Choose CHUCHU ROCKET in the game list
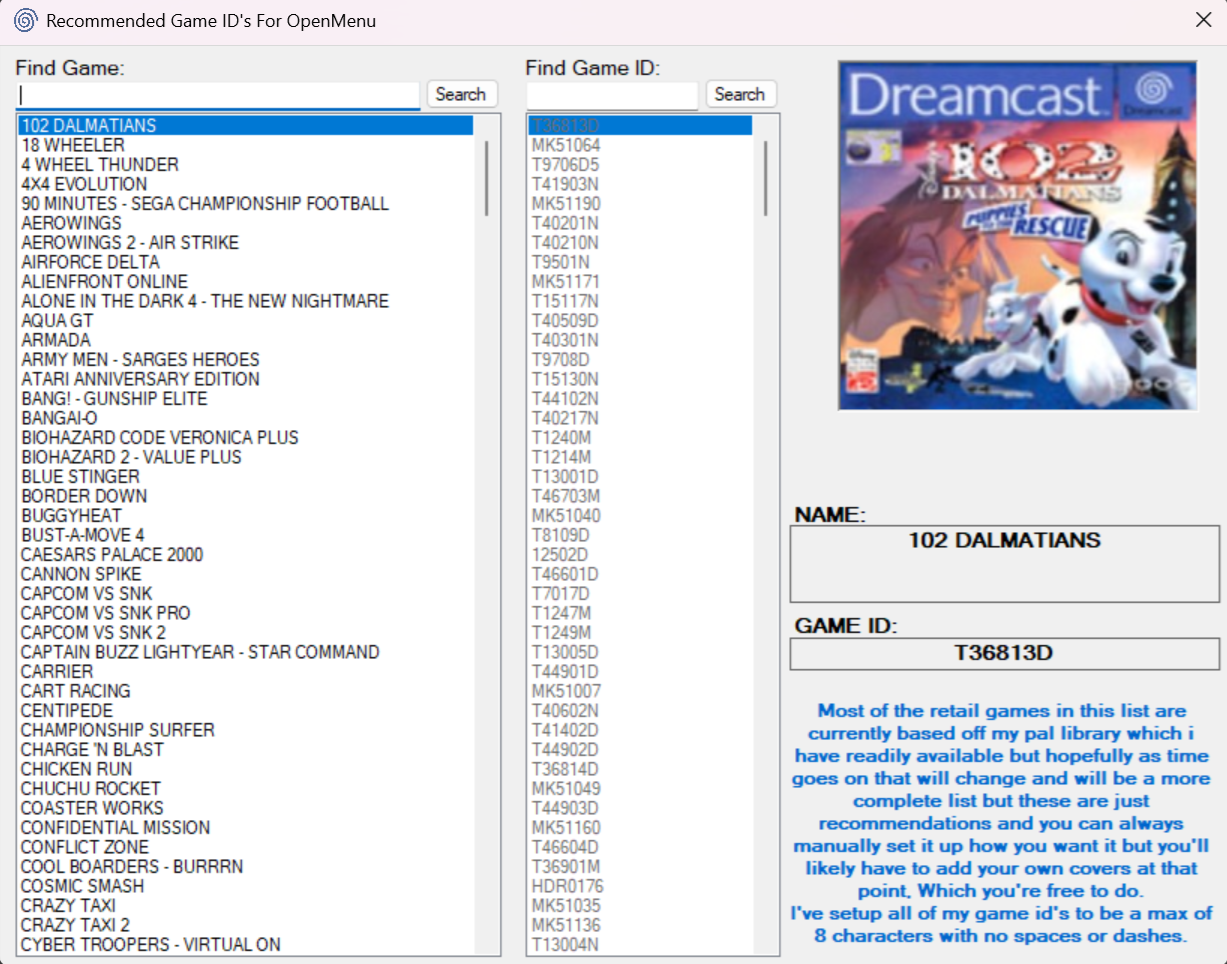Screen dimensions: 1227x964 (91, 788)
